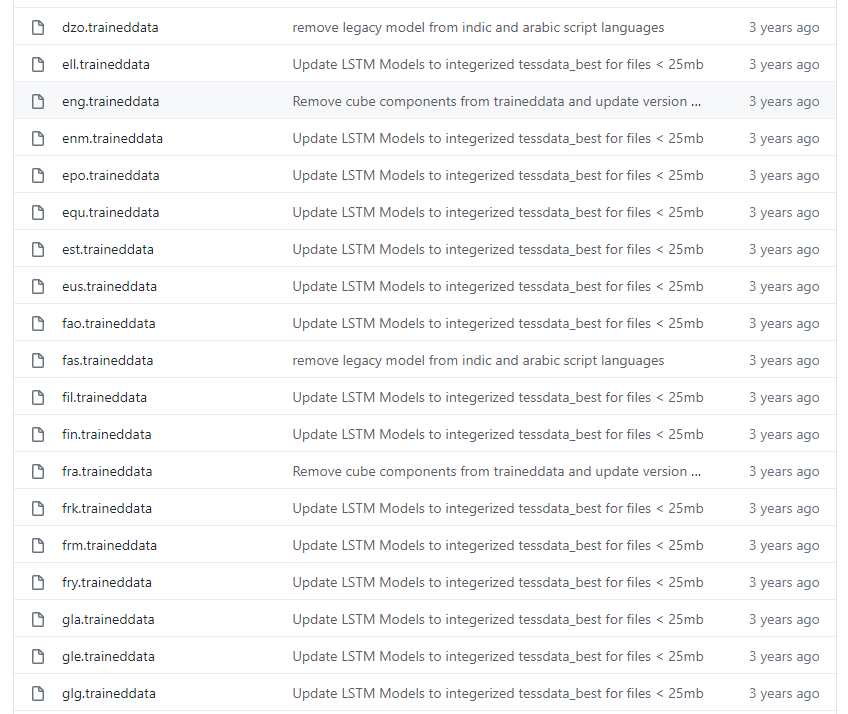Click the file icon beside gle.traineddata

pyautogui.click(x=38, y=656)
